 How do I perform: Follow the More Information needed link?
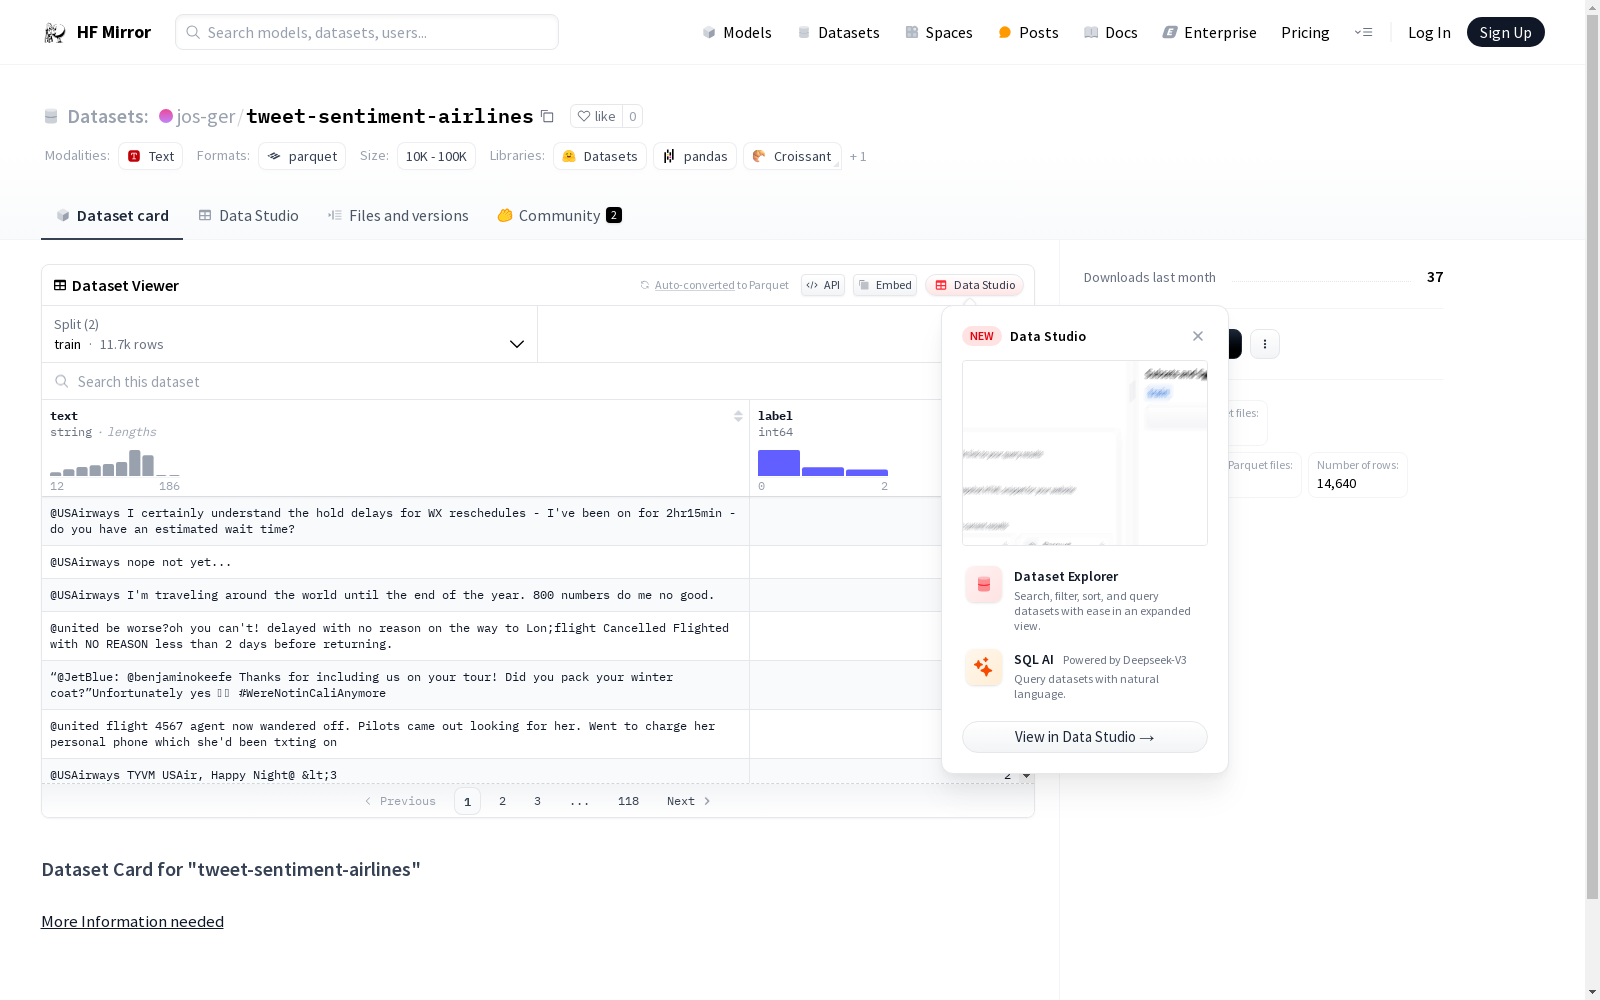pyautogui.click(x=132, y=922)
